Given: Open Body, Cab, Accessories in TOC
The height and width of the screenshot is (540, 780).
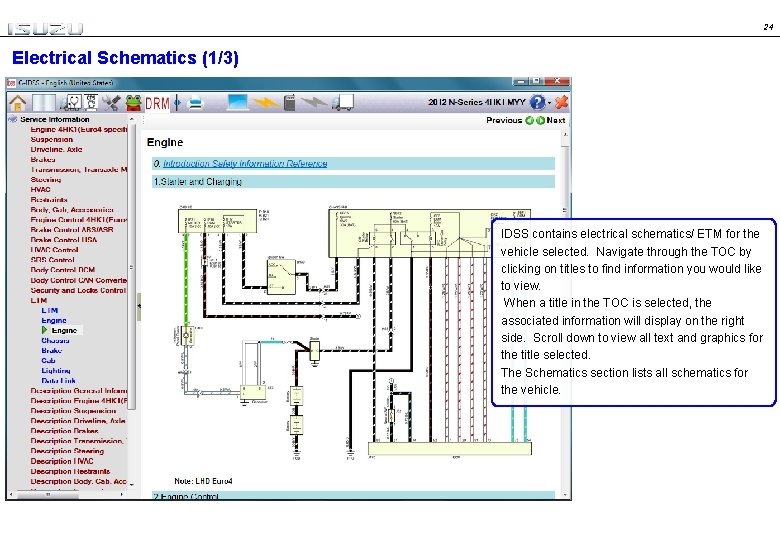Looking at the screenshot, I should click(72, 209).
